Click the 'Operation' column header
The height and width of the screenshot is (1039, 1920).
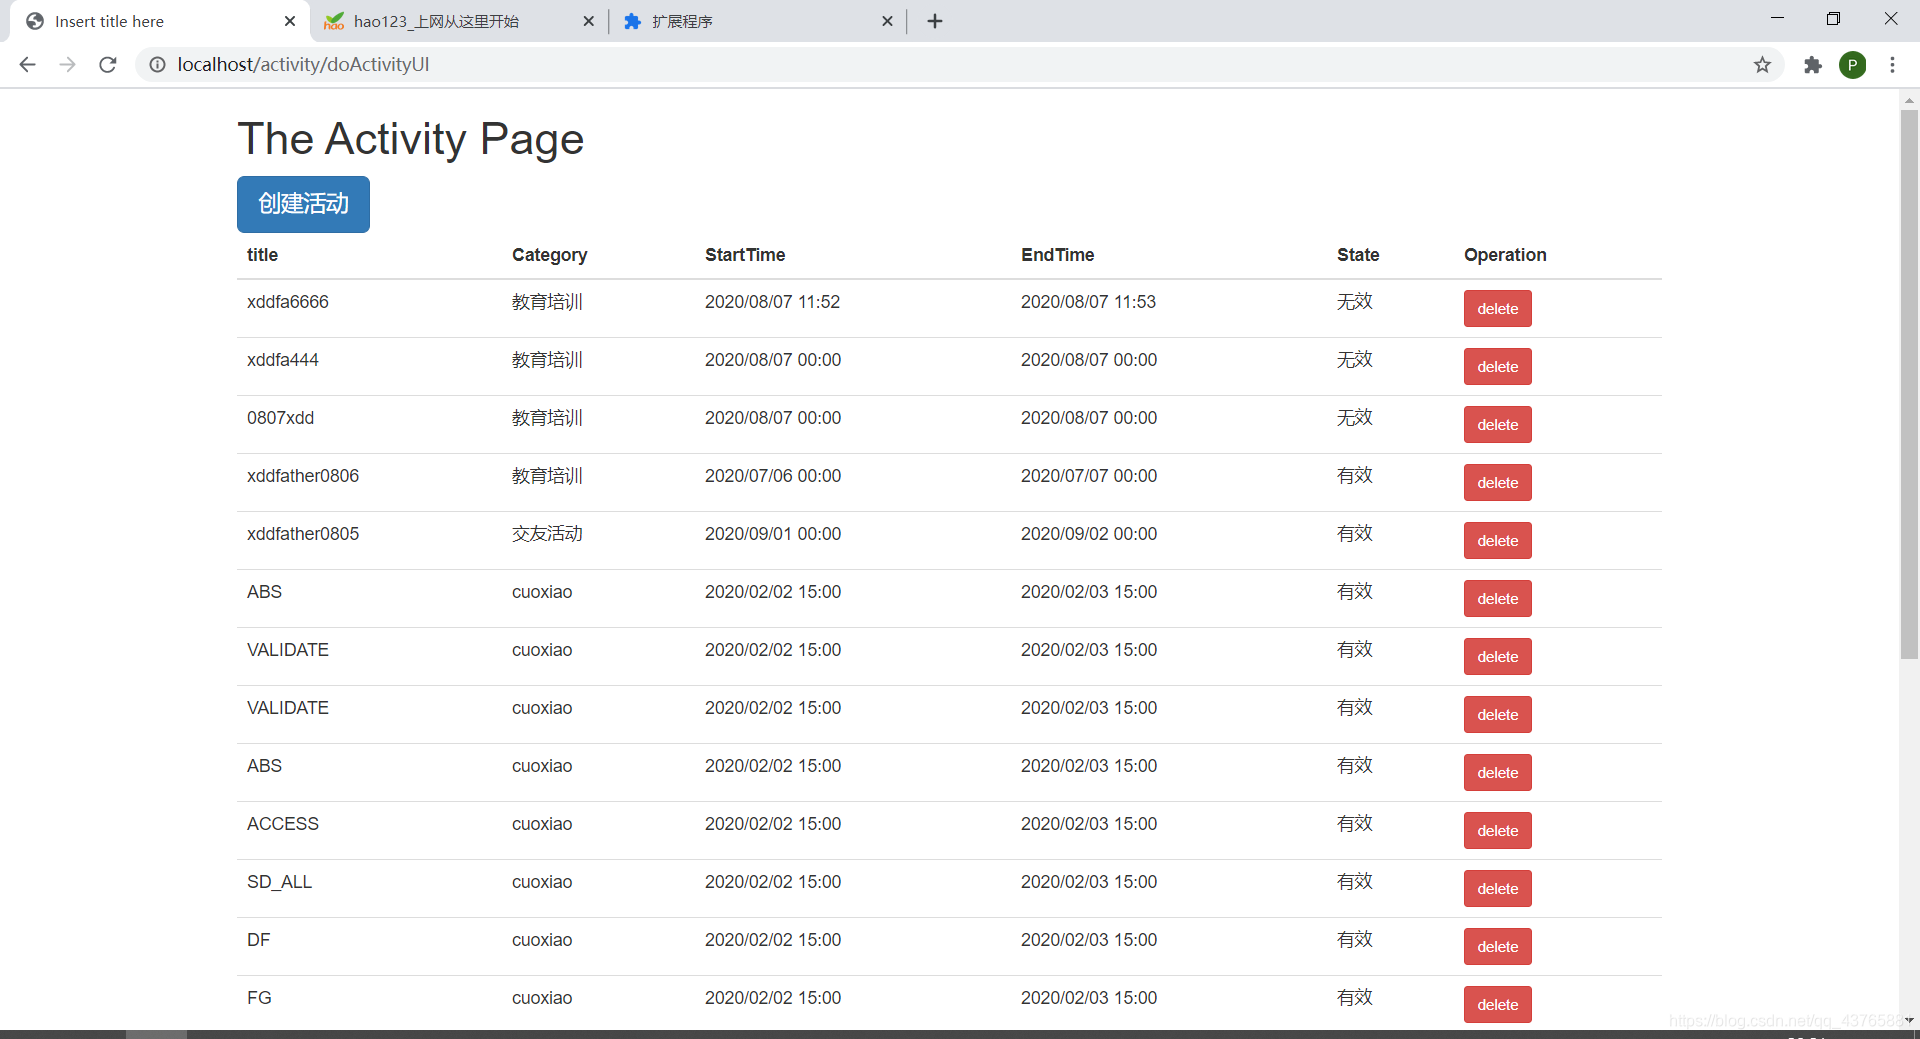coord(1505,255)
